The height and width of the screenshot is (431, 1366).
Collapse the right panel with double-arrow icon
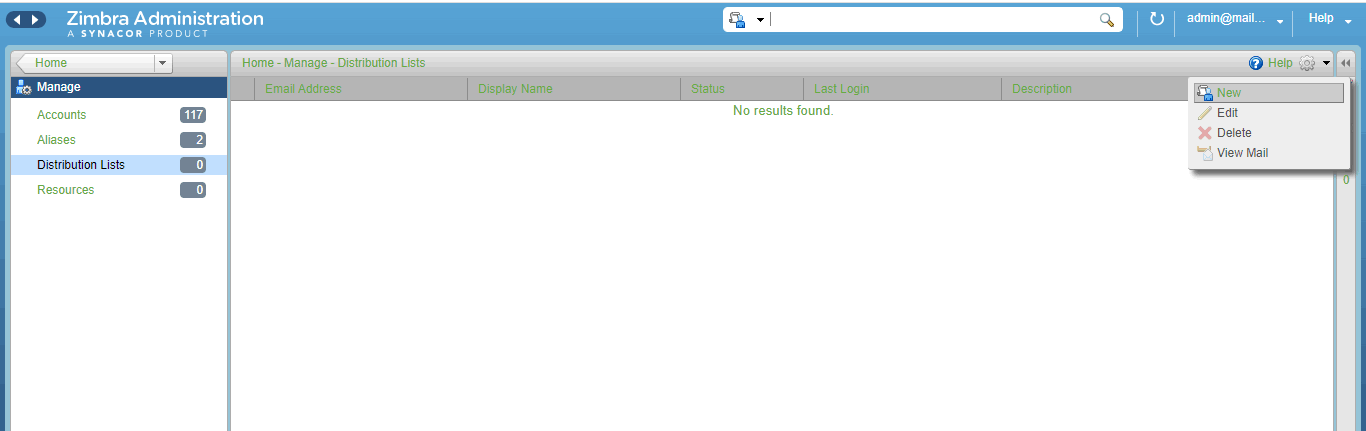(x=1345, y=63)
